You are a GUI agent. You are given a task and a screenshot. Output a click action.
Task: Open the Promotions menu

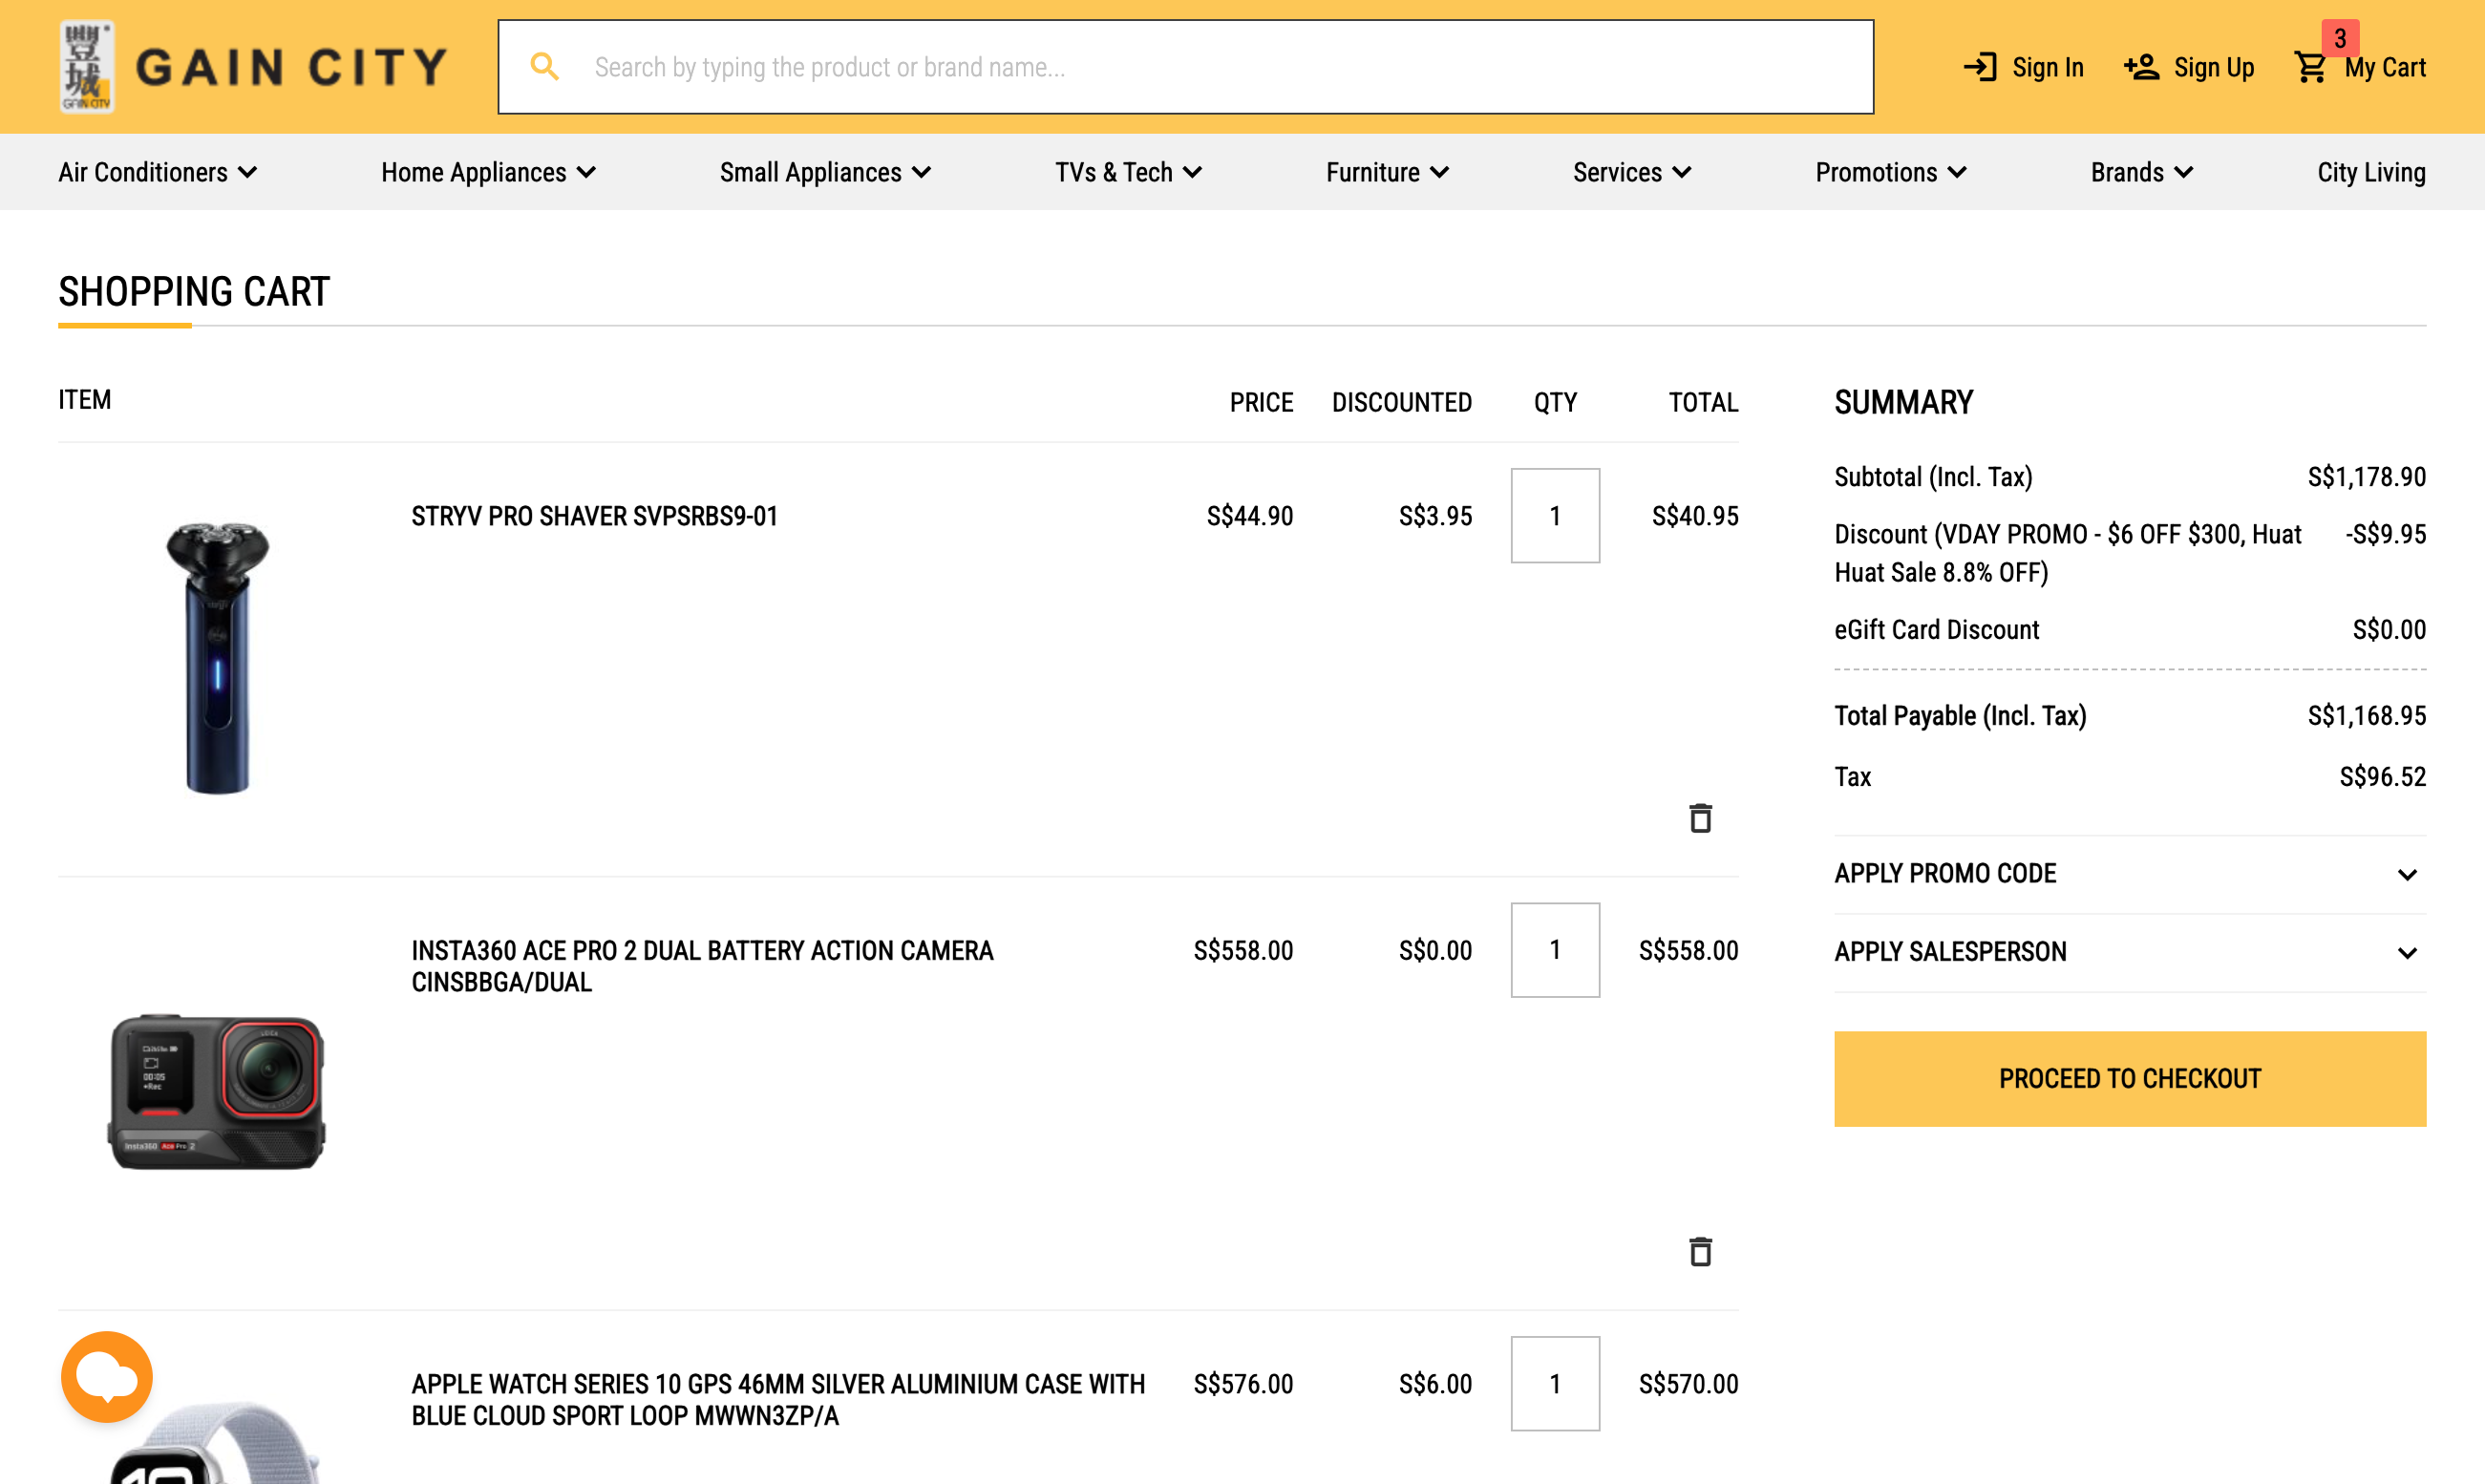[1890, 172]
